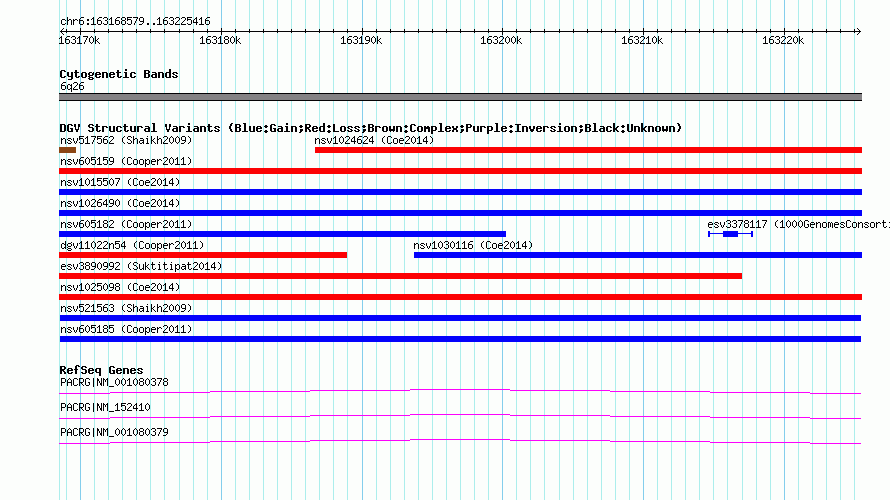This screenshot has height=500, width=890.
Task: Click the Cytogenetic Bands track title
Action: pyautogui.click(x=119, y=74)
